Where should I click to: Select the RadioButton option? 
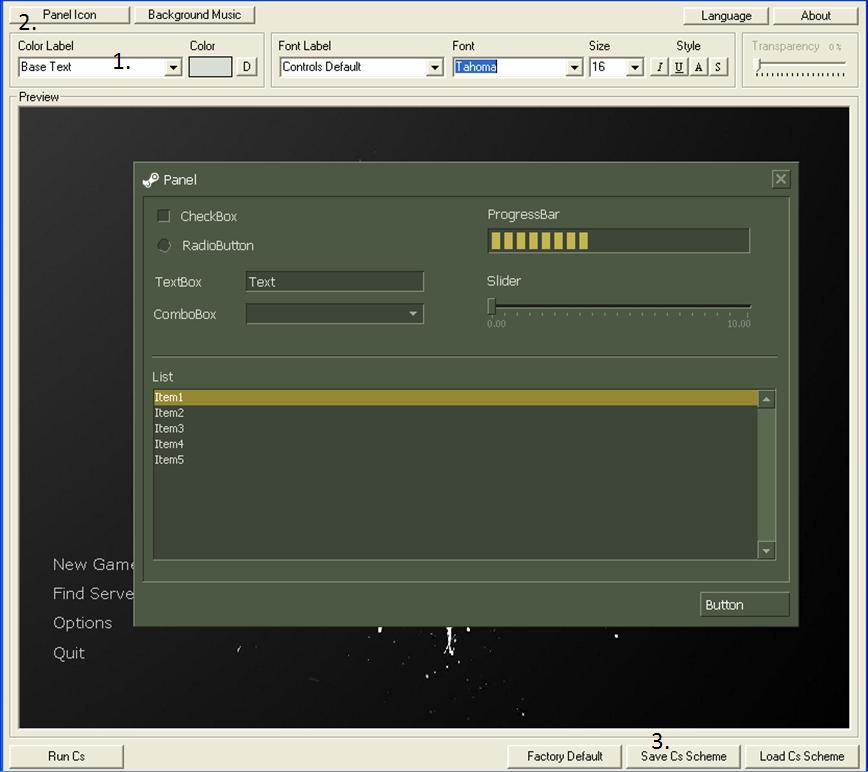(x=164, y=245)
